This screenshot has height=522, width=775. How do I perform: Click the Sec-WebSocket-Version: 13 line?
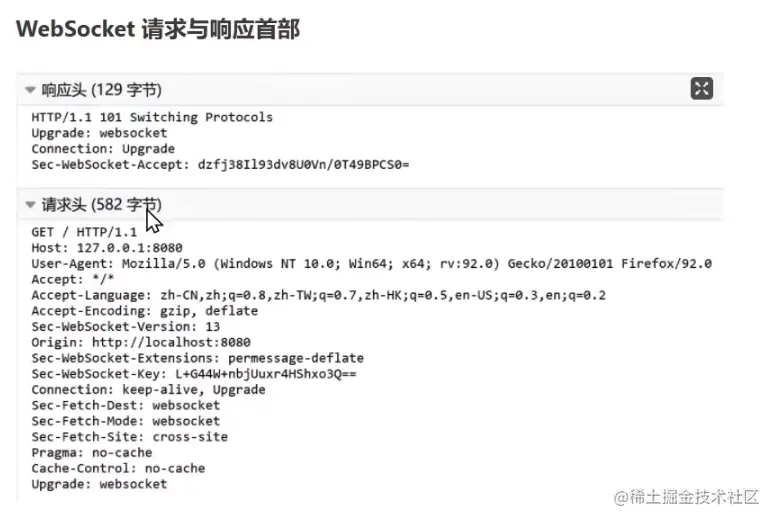click(125, 326)
